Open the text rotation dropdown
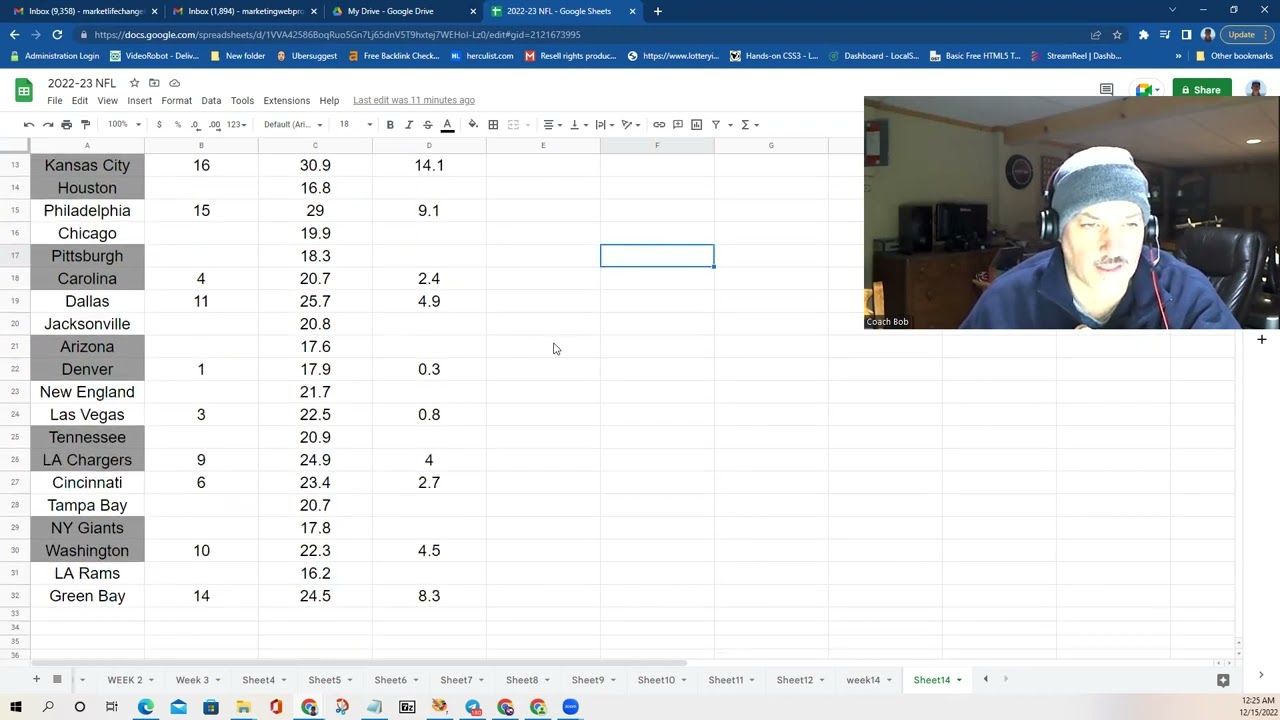 pos(630,124)
